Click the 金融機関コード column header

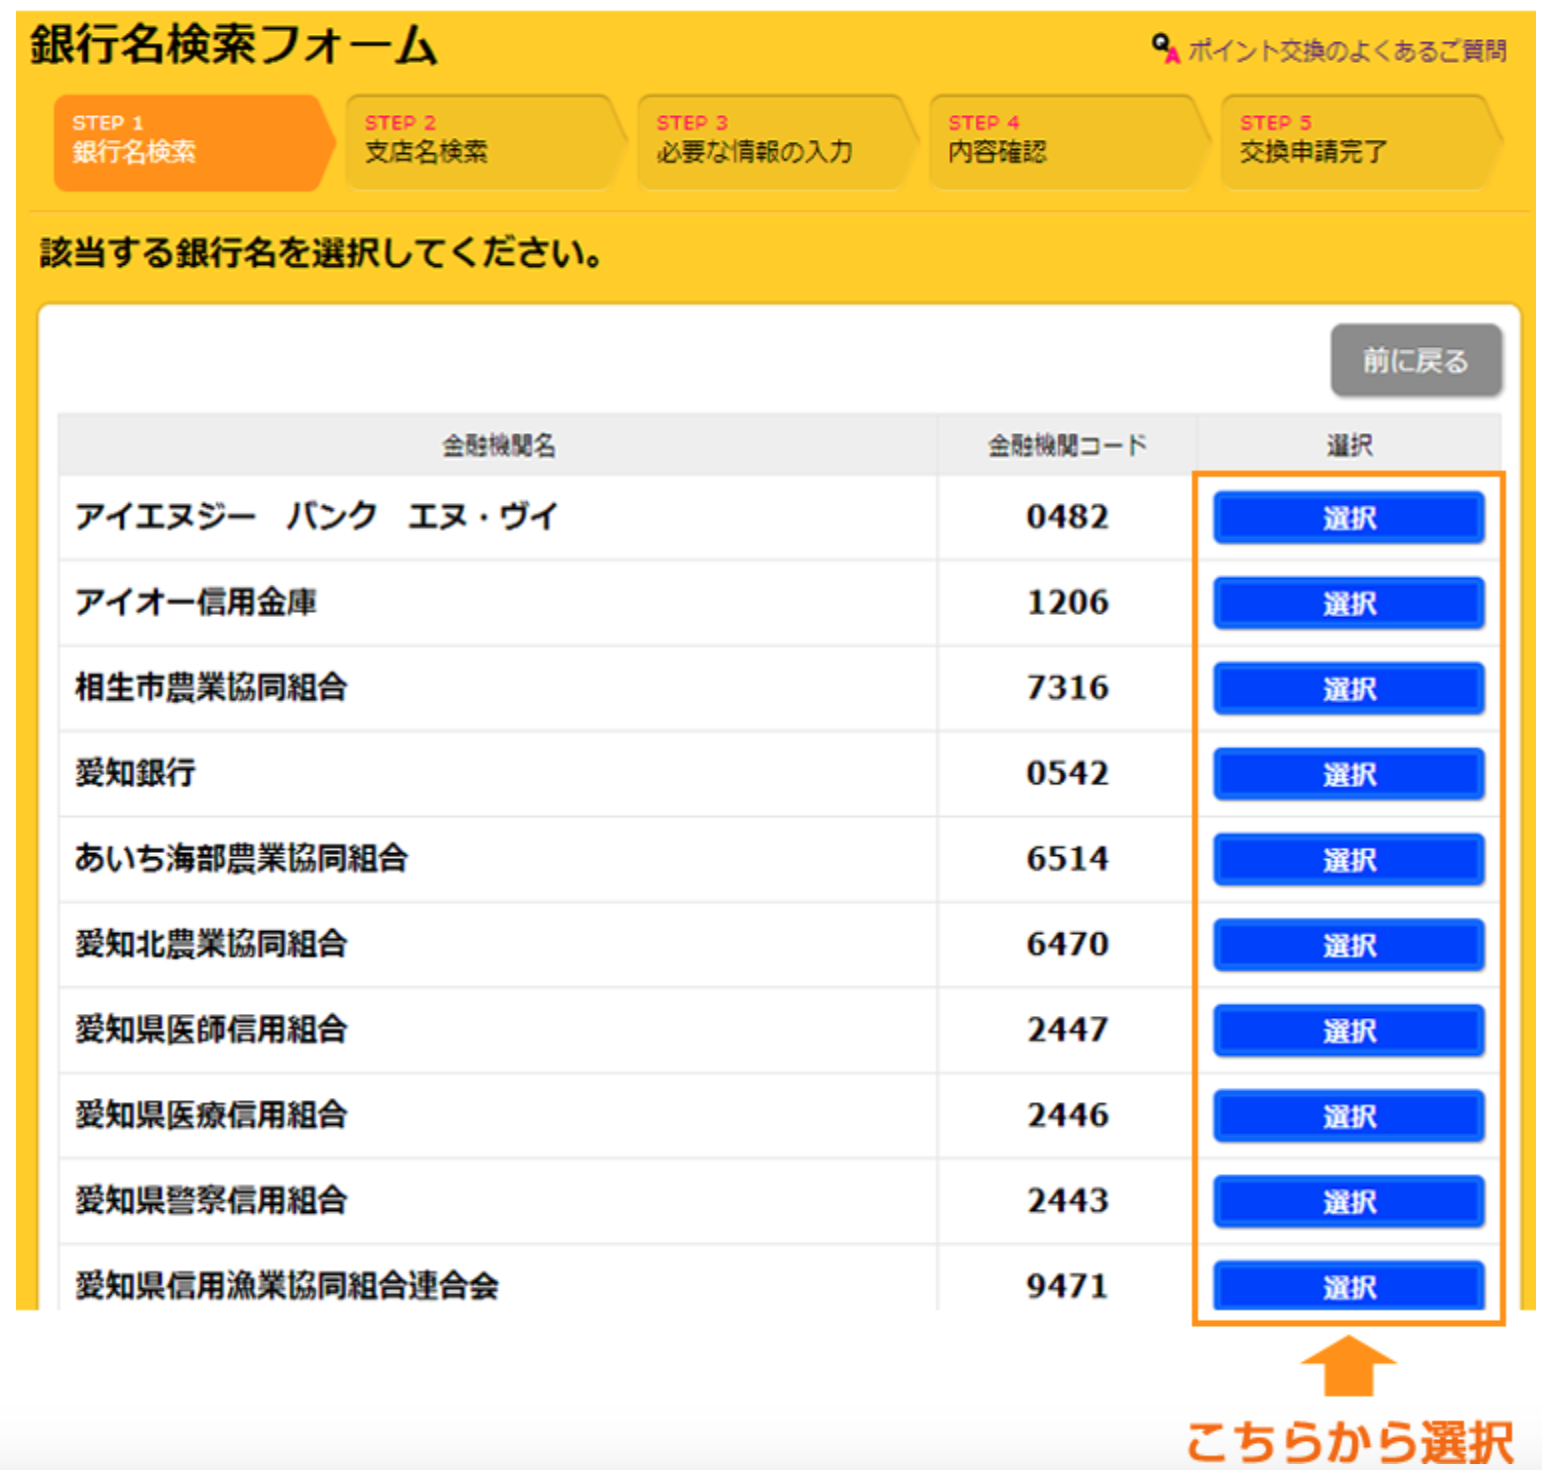(1067, 445)
